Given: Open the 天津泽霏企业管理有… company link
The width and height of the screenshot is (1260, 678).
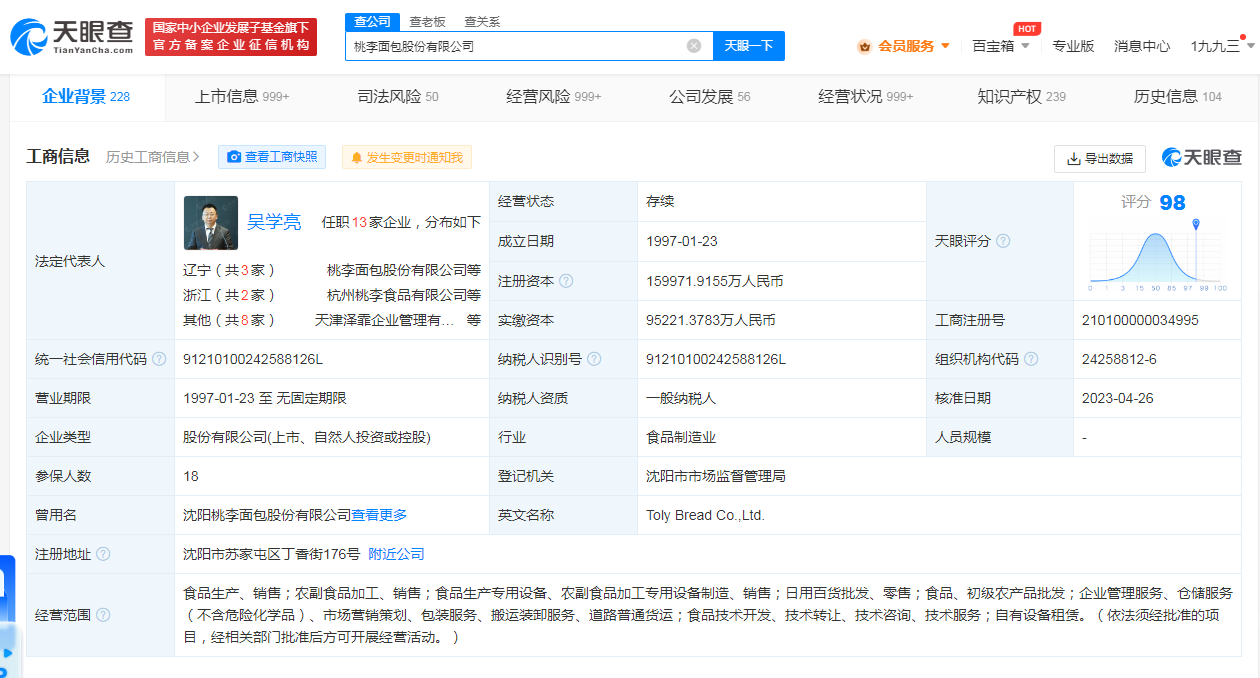Looking at the screenshot, I should tap(385, 320).
